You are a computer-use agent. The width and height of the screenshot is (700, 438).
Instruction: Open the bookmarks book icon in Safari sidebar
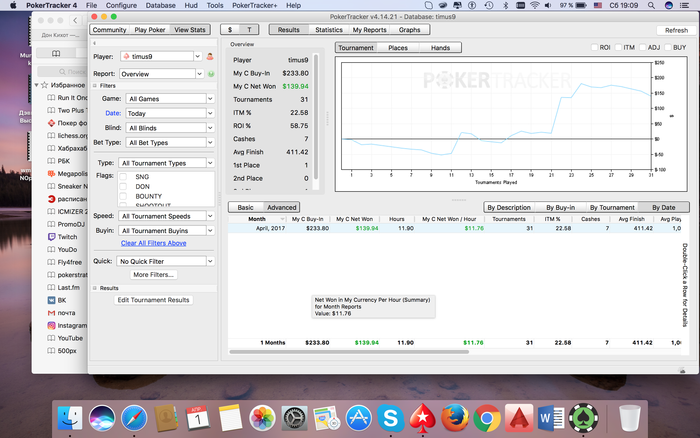56,53
